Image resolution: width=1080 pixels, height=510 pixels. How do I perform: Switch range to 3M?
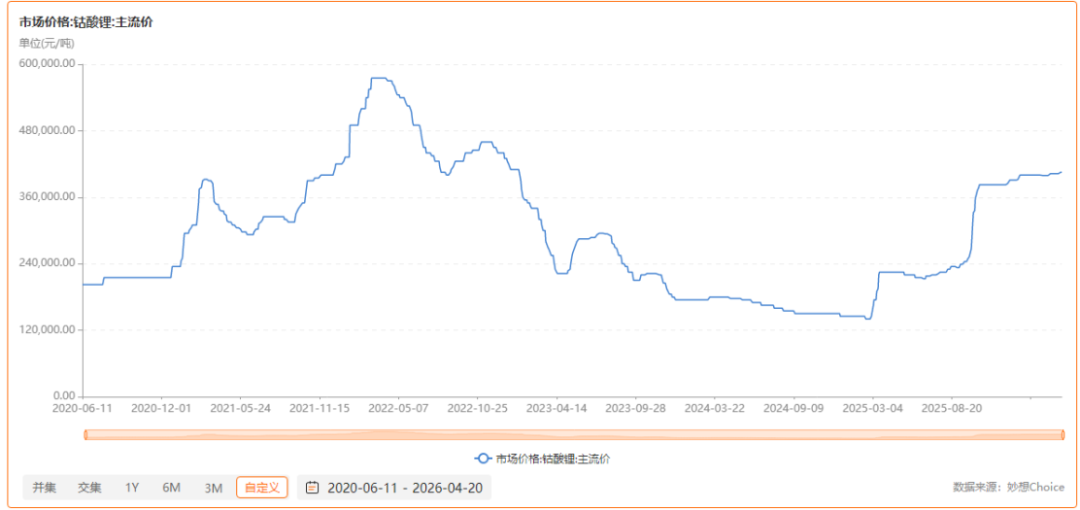(213, 488)
